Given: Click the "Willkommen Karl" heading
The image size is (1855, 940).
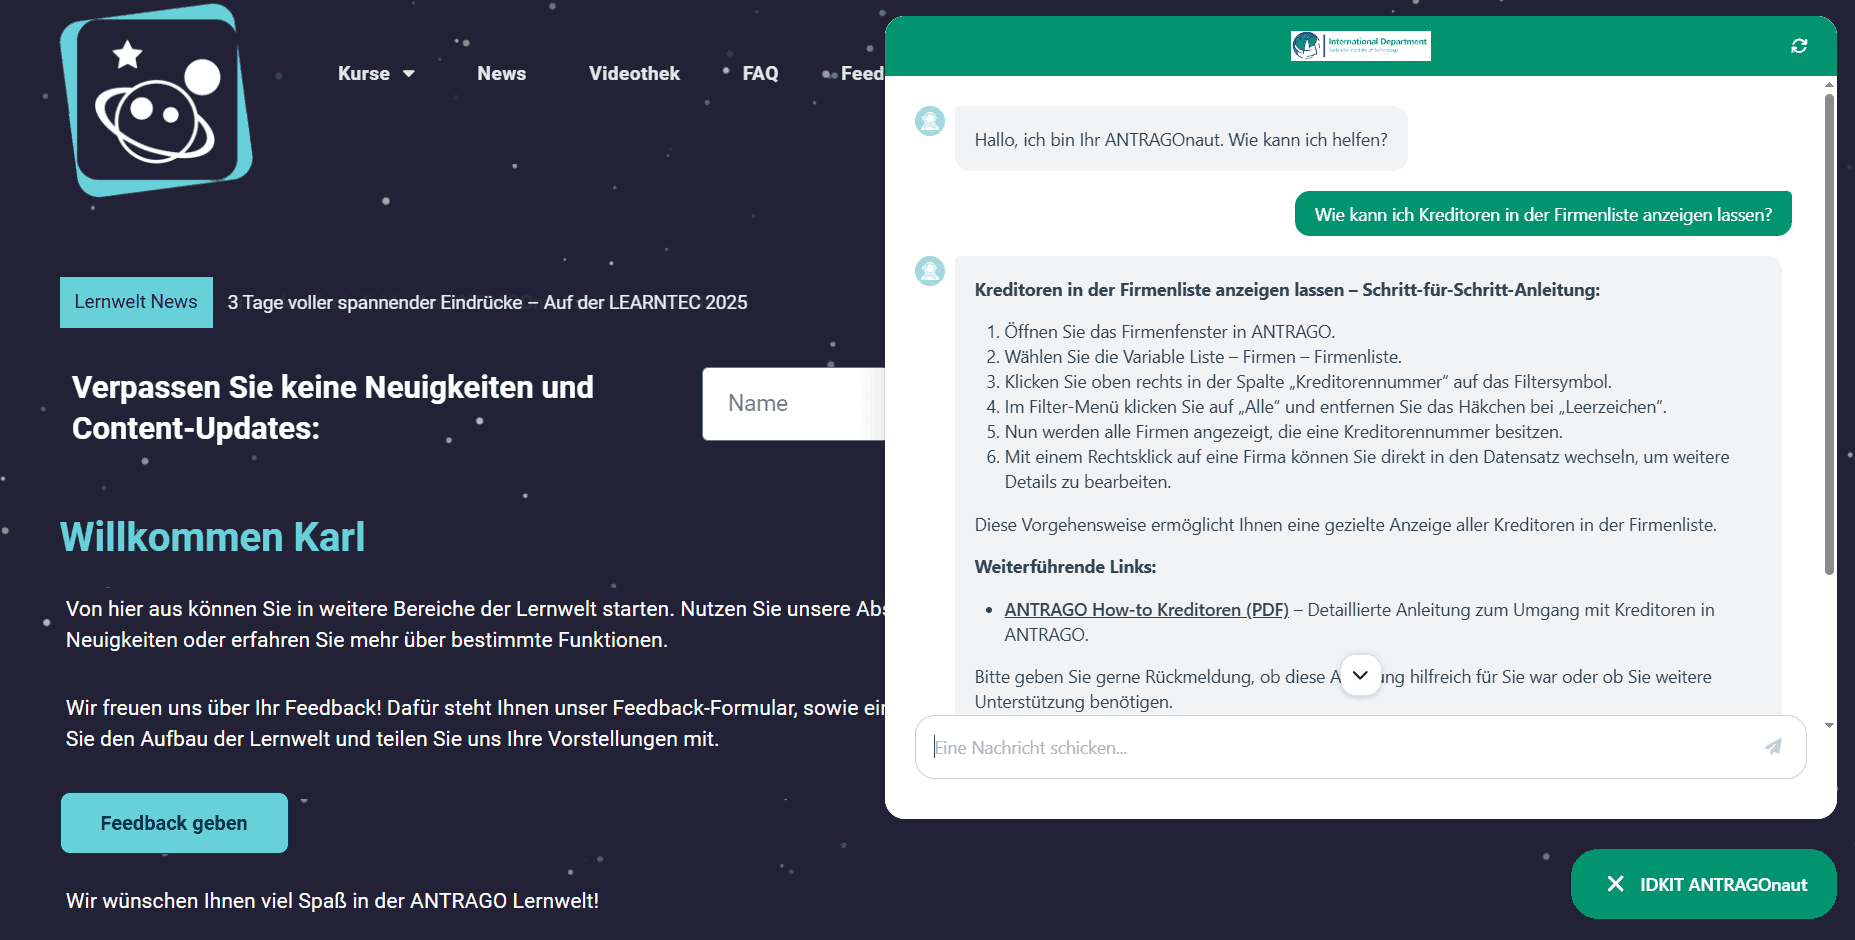Looking at the screenshot, I should pos(212,537).
